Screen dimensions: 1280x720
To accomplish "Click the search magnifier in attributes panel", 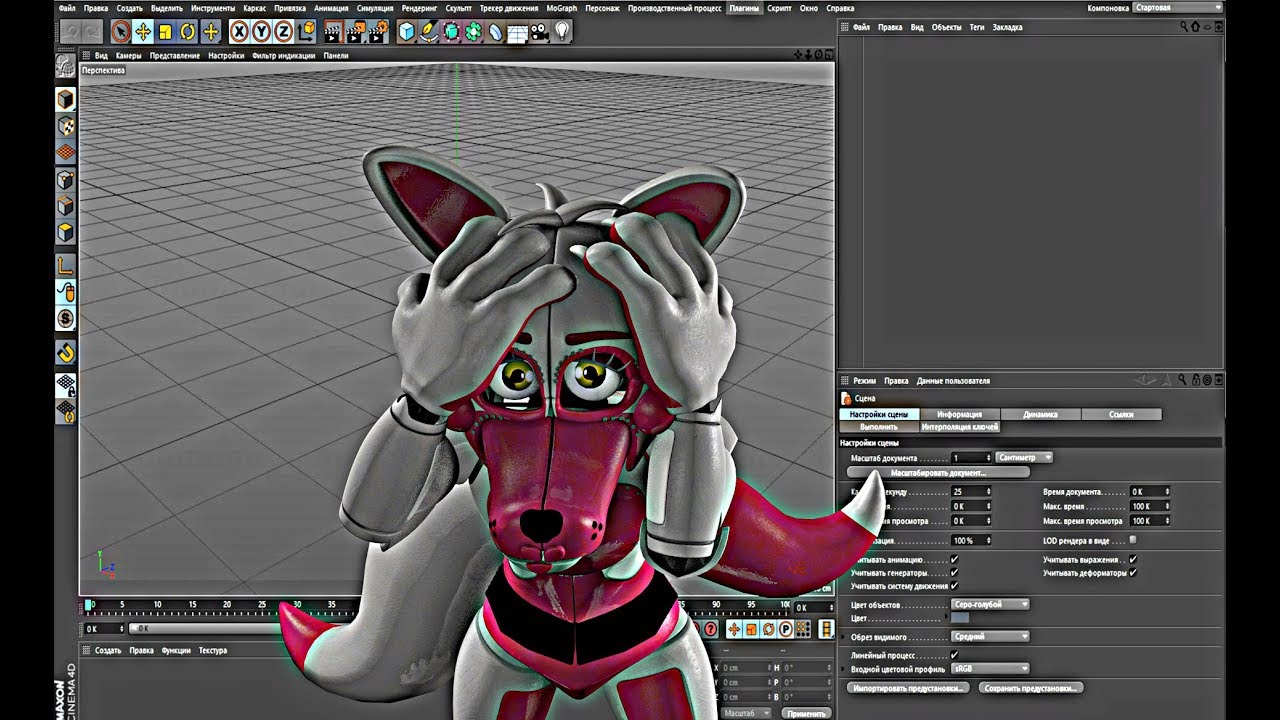I will 1182,380.
